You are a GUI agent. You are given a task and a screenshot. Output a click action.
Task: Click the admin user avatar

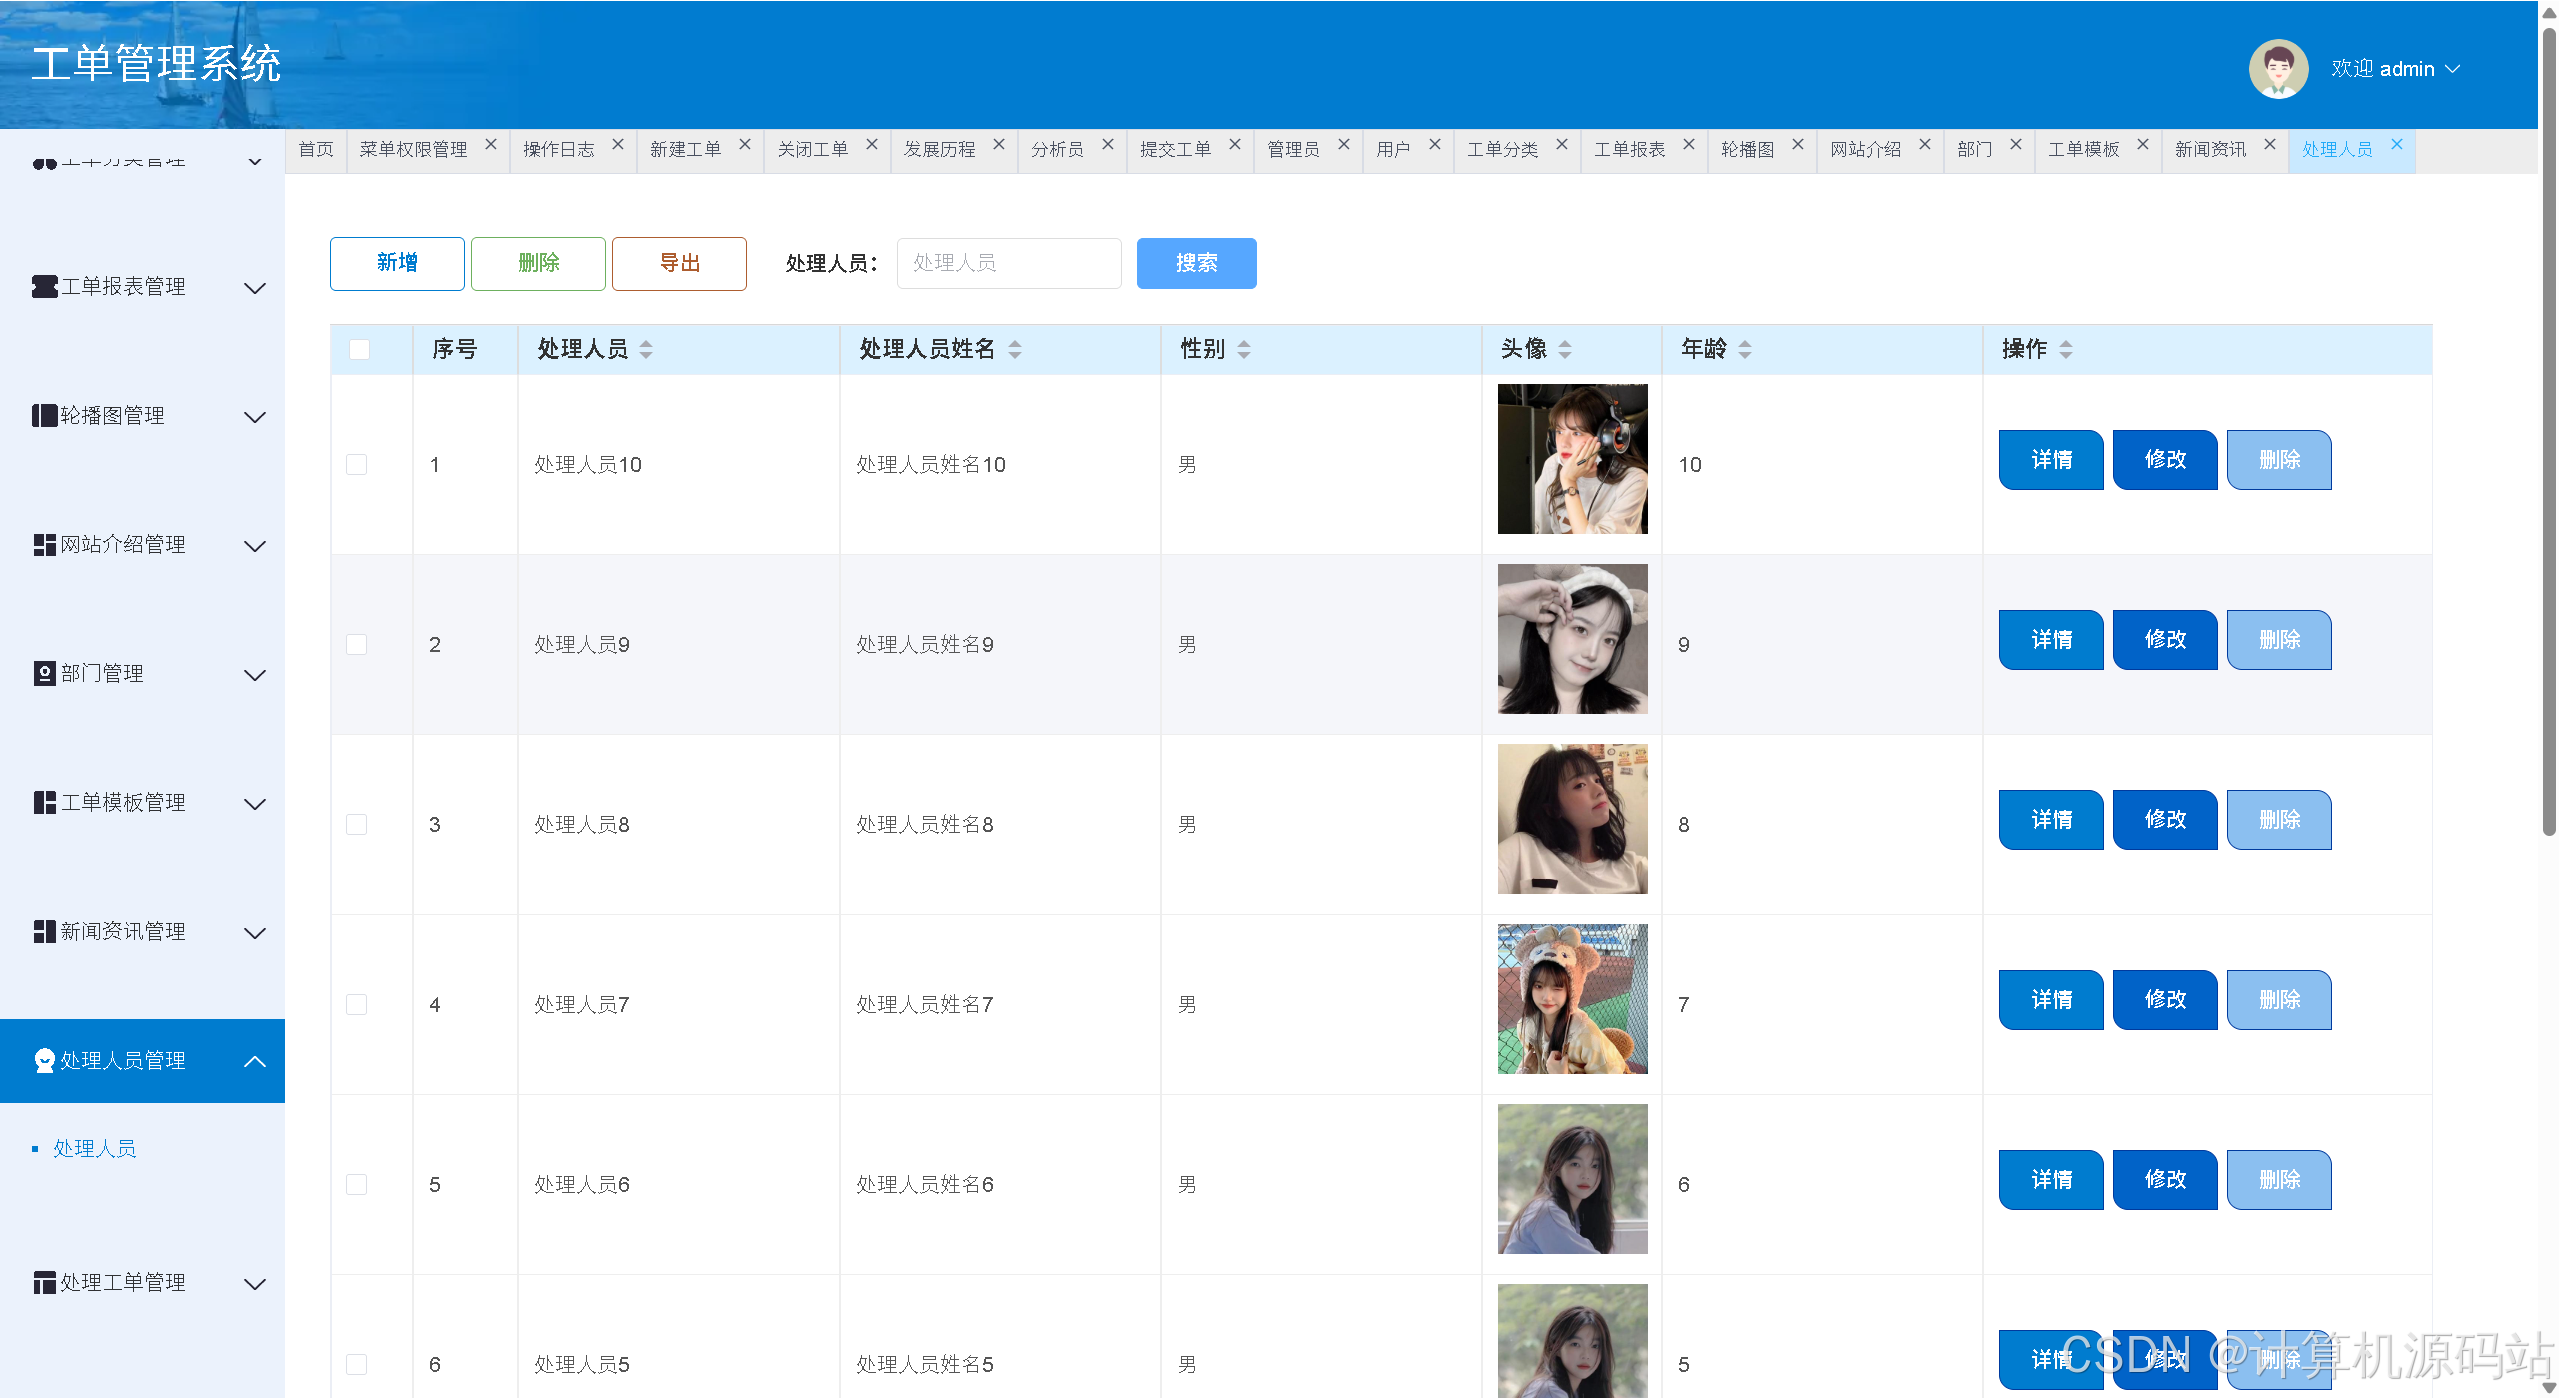pos(2277,69)
